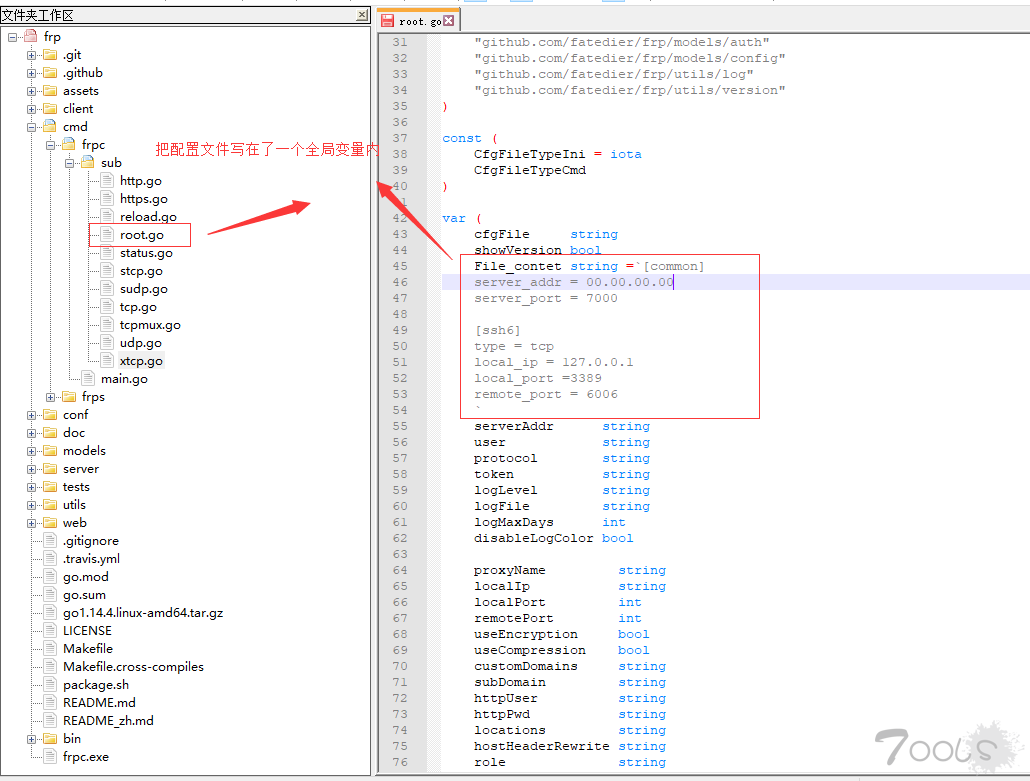The height and width of the screenshot is (781, 1030).
Task: Click the save icon on root.go tab
Action: (x=388, y=21)
